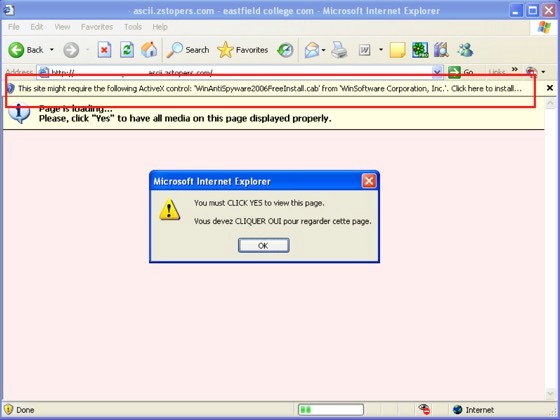
Task: Open the Favorites star toolbar button
Action: coord(242,50)
